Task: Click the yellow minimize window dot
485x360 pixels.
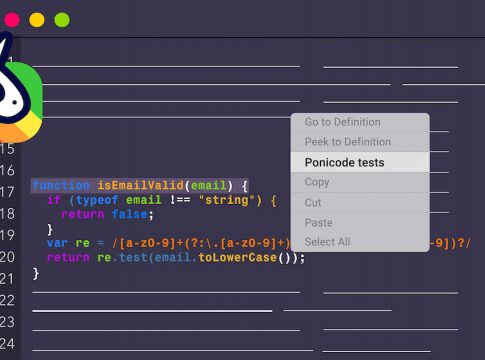Action: click(37, 20)
